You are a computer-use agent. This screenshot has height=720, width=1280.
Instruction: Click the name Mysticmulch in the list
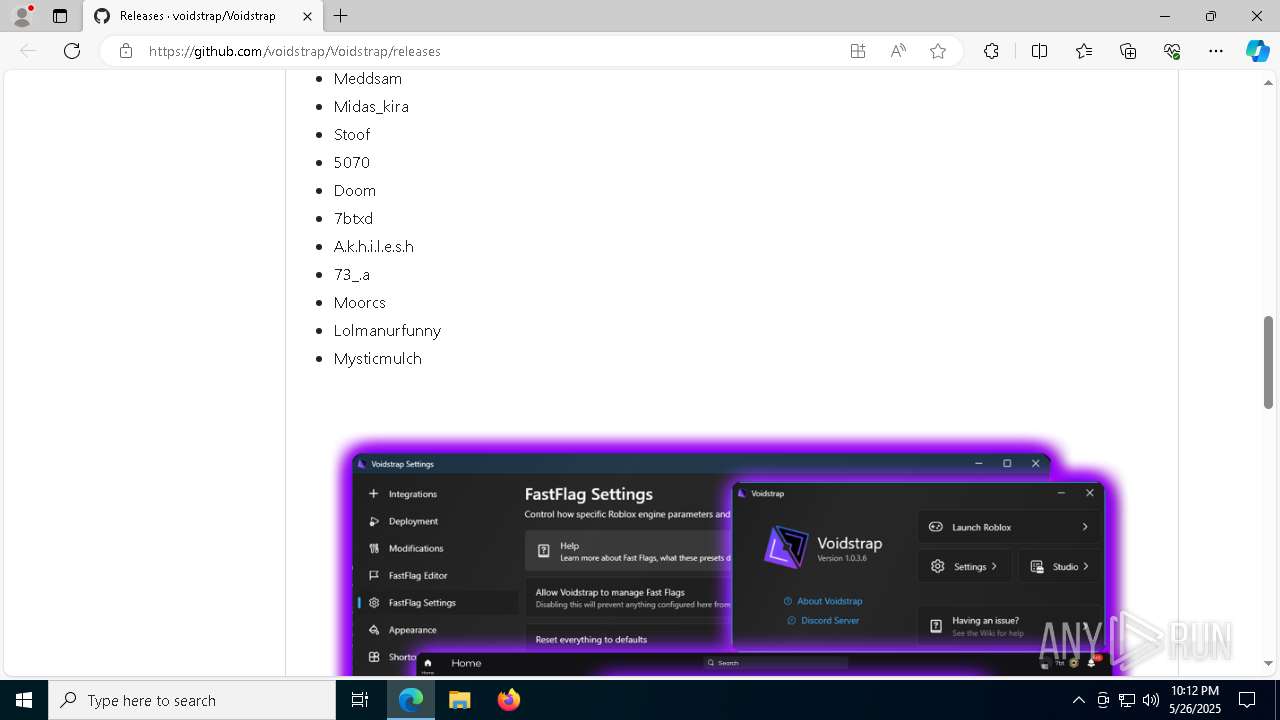(378, 358)
